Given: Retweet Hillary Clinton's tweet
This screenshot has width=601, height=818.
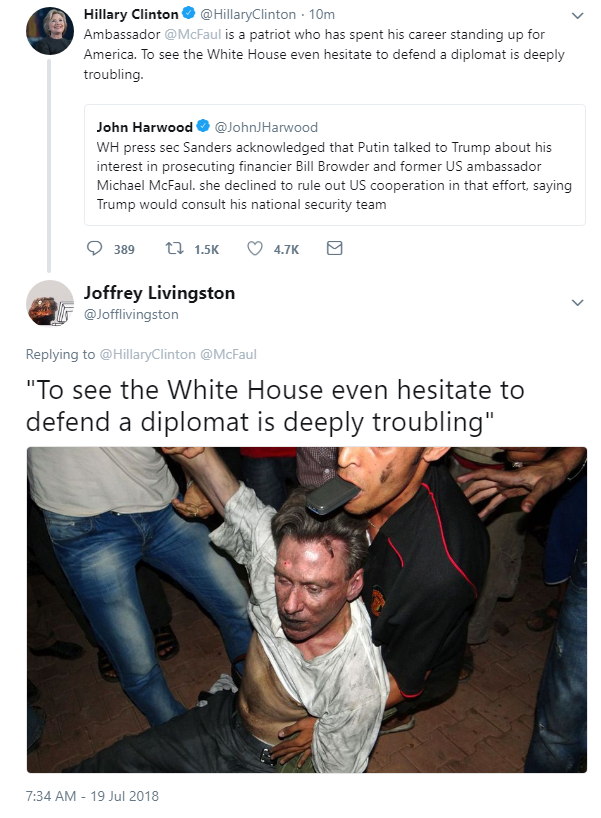Looking at the screenshot, I should click(x=174, y=248).
